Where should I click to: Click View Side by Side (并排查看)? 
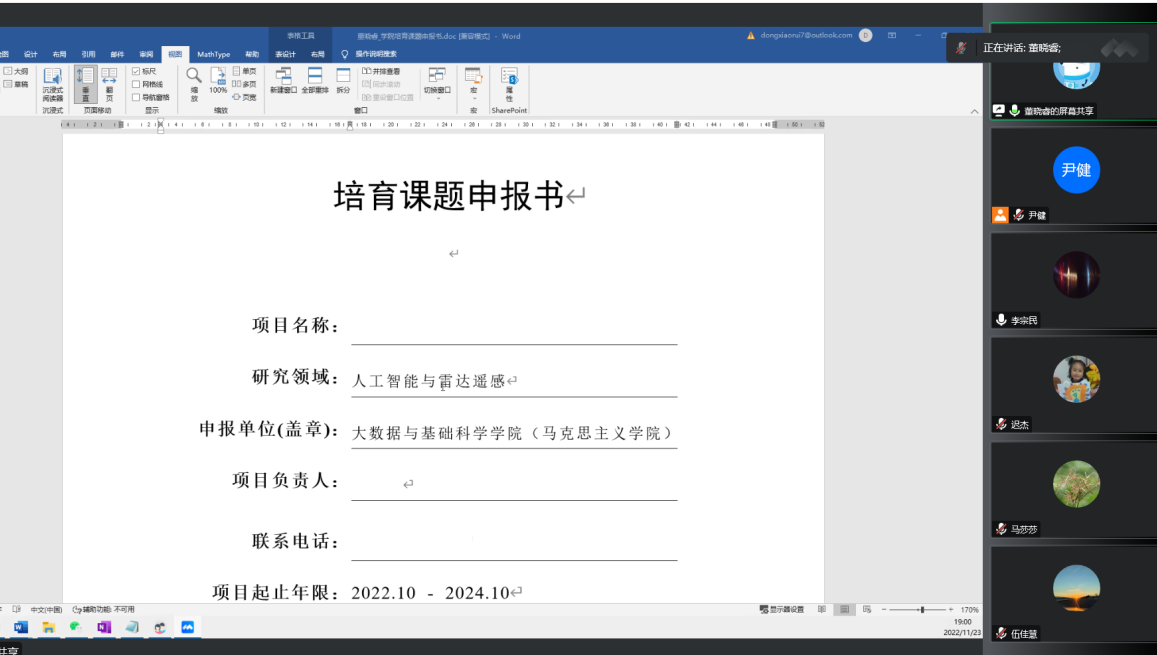click(x=381, y=72)
